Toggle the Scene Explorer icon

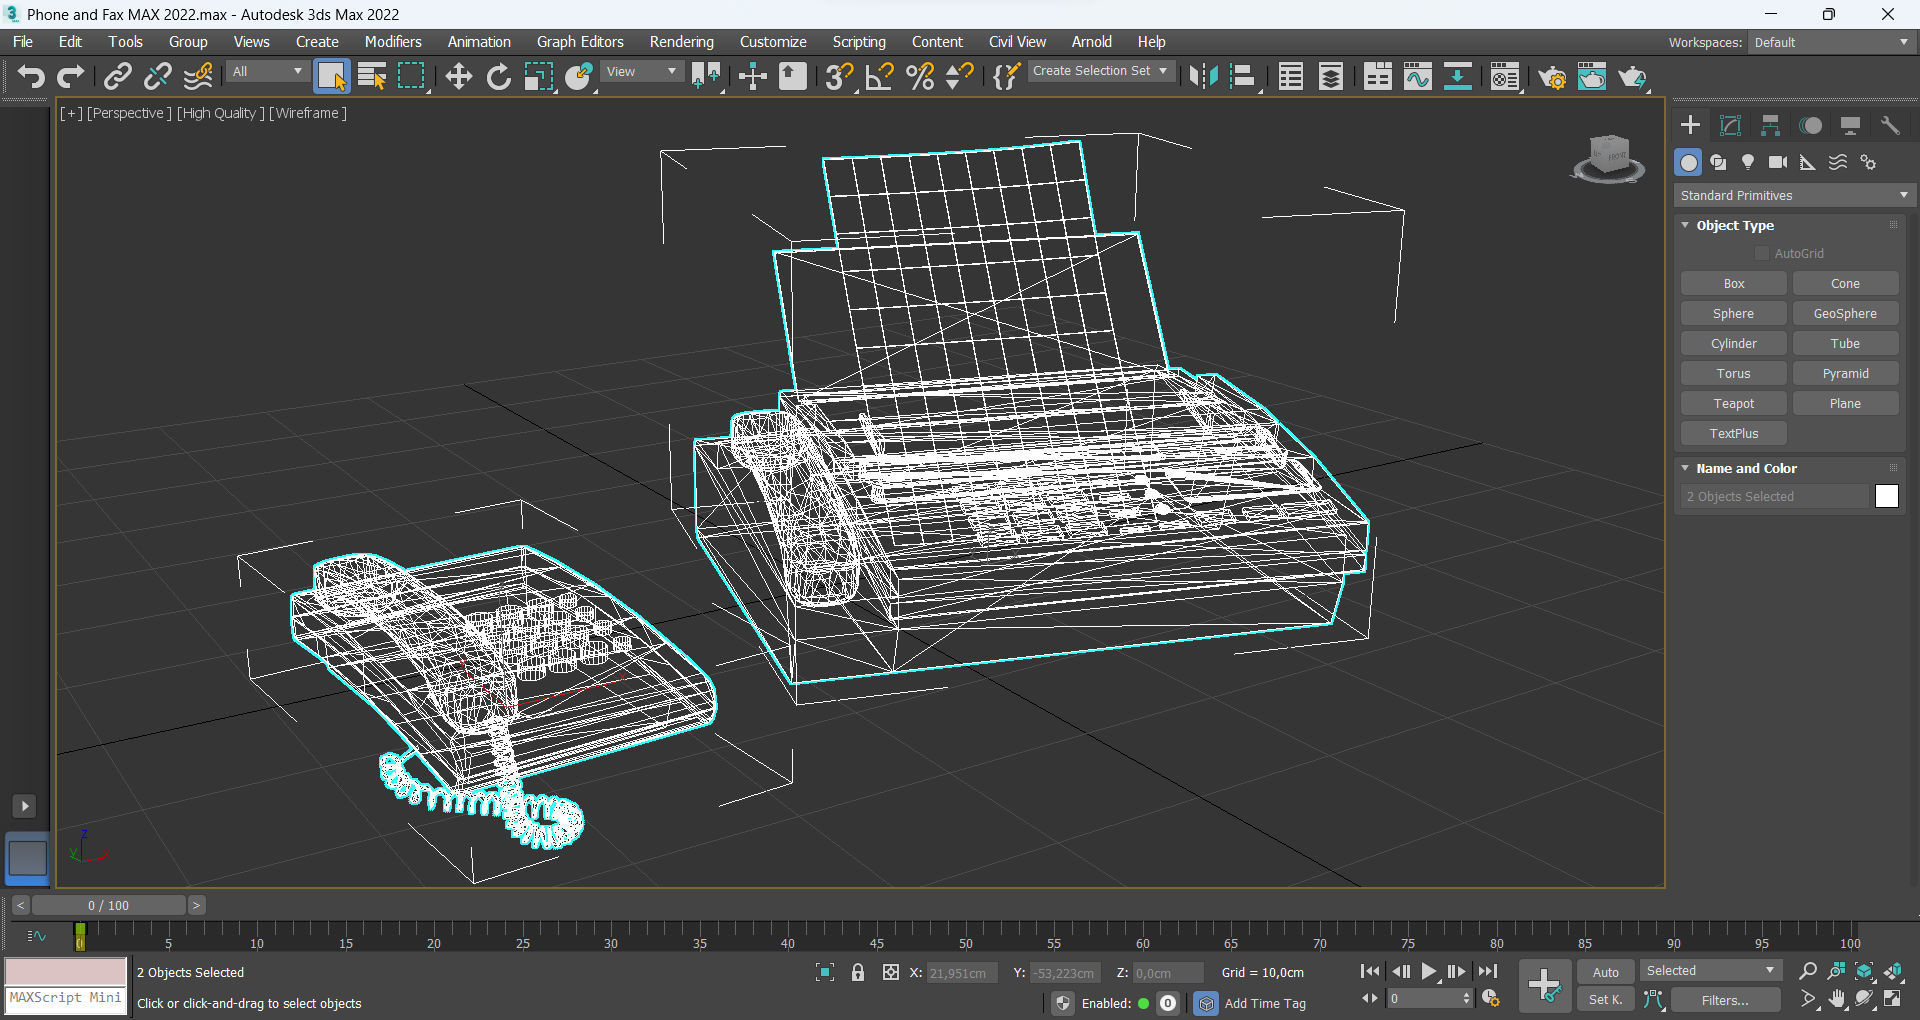pyautogui.click(x=1291, y=77)
